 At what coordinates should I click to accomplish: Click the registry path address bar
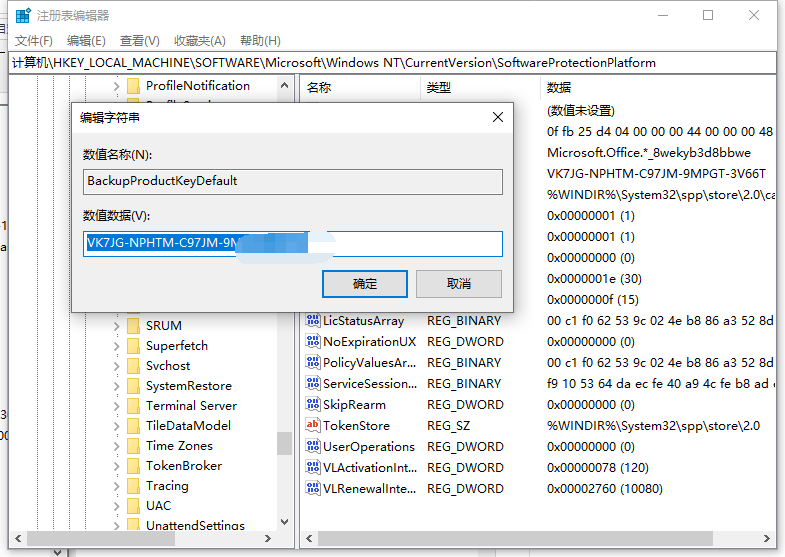tap(392, 63)
